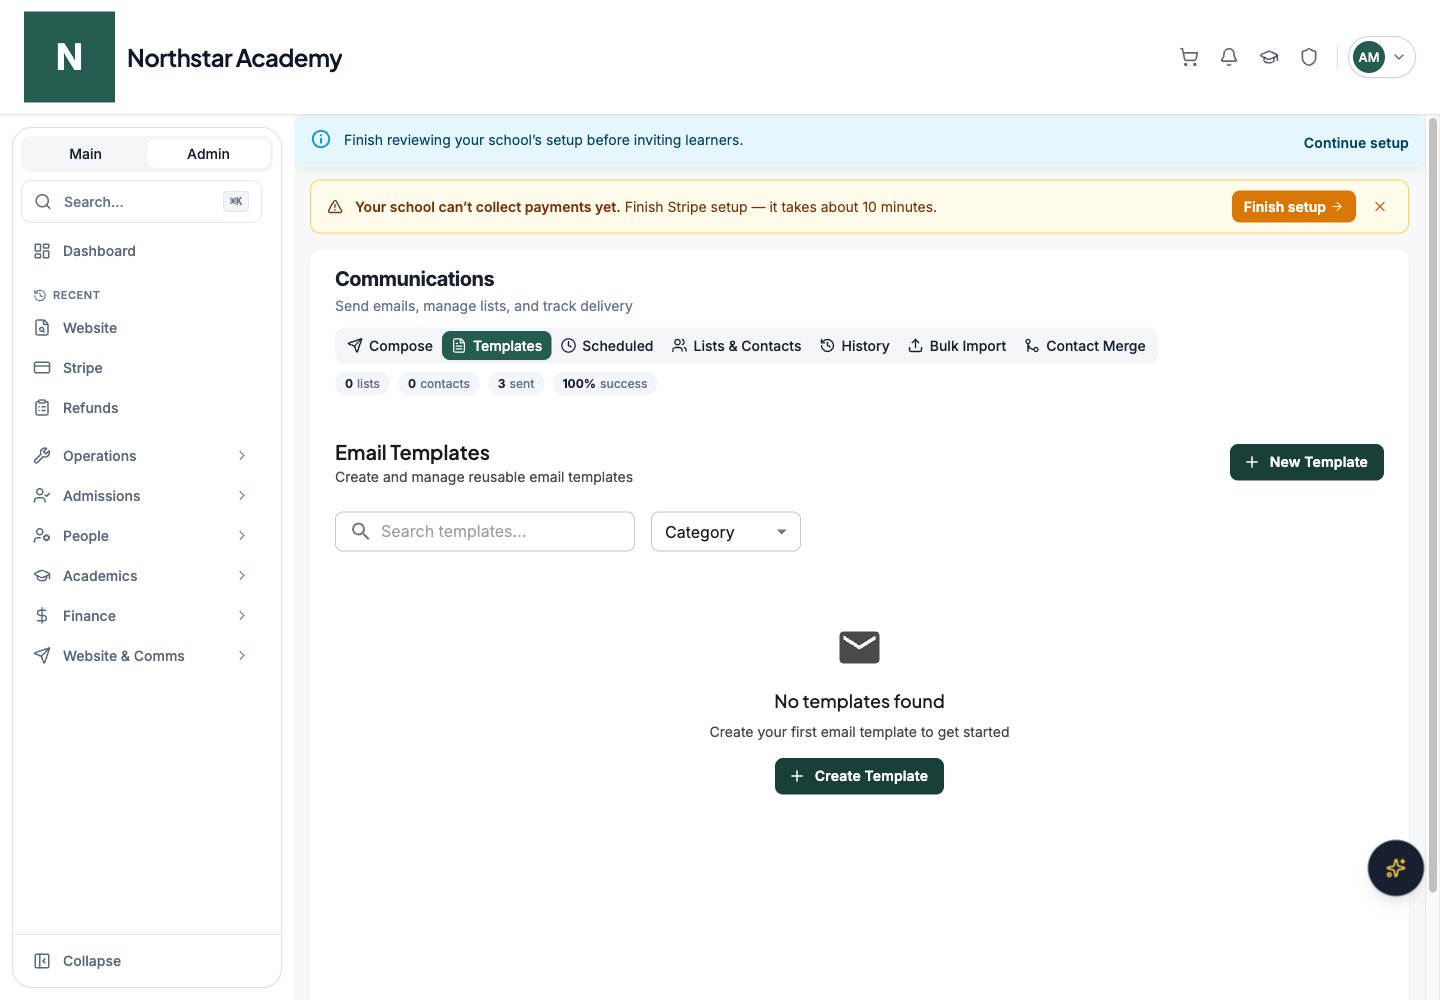Image resolution: width=1440 pixels, height=1000 pixels.
Task: Open the shopping cart icon
Action: pyautogui.click(x=1189, y=57)
